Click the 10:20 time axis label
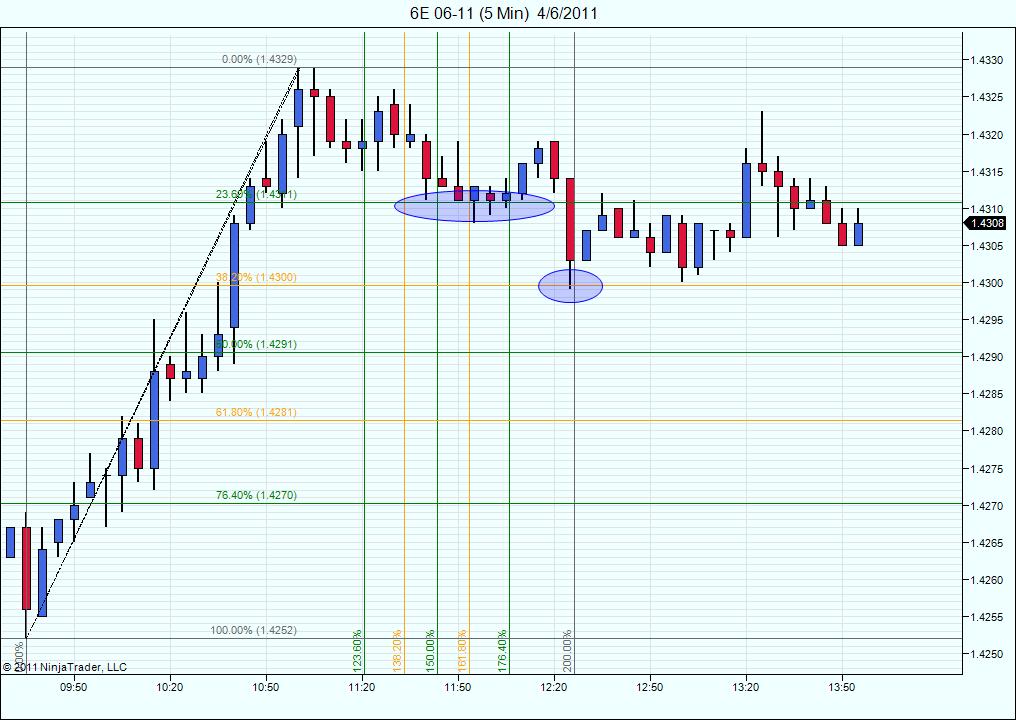This screenshot has width=1016, height=720. [169, 687]
